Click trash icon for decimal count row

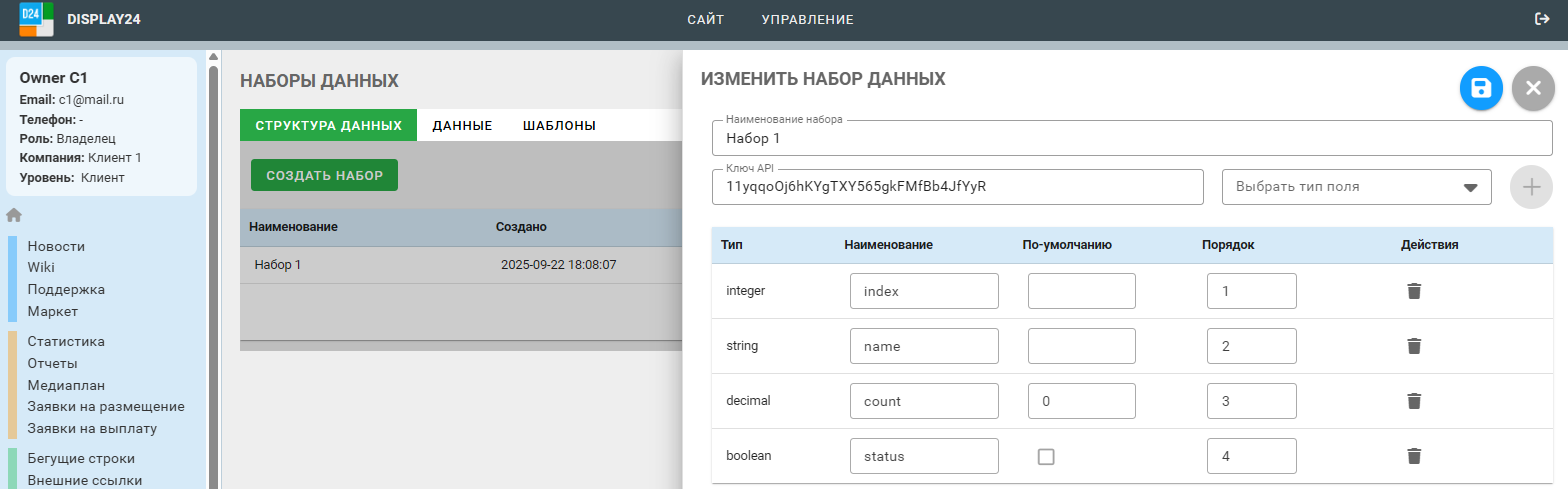click(1414, 401)
